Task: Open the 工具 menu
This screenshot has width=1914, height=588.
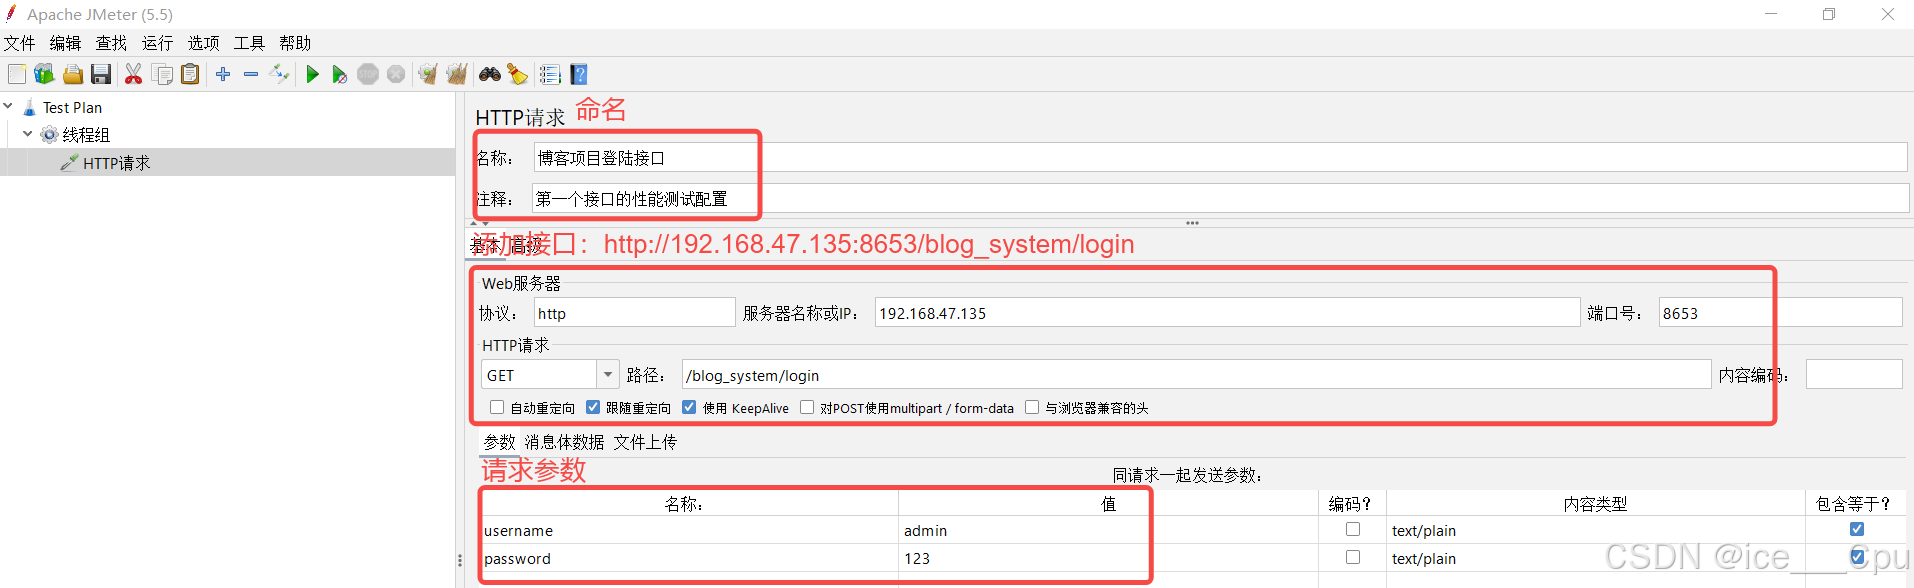Action: (x=249, y=43)
